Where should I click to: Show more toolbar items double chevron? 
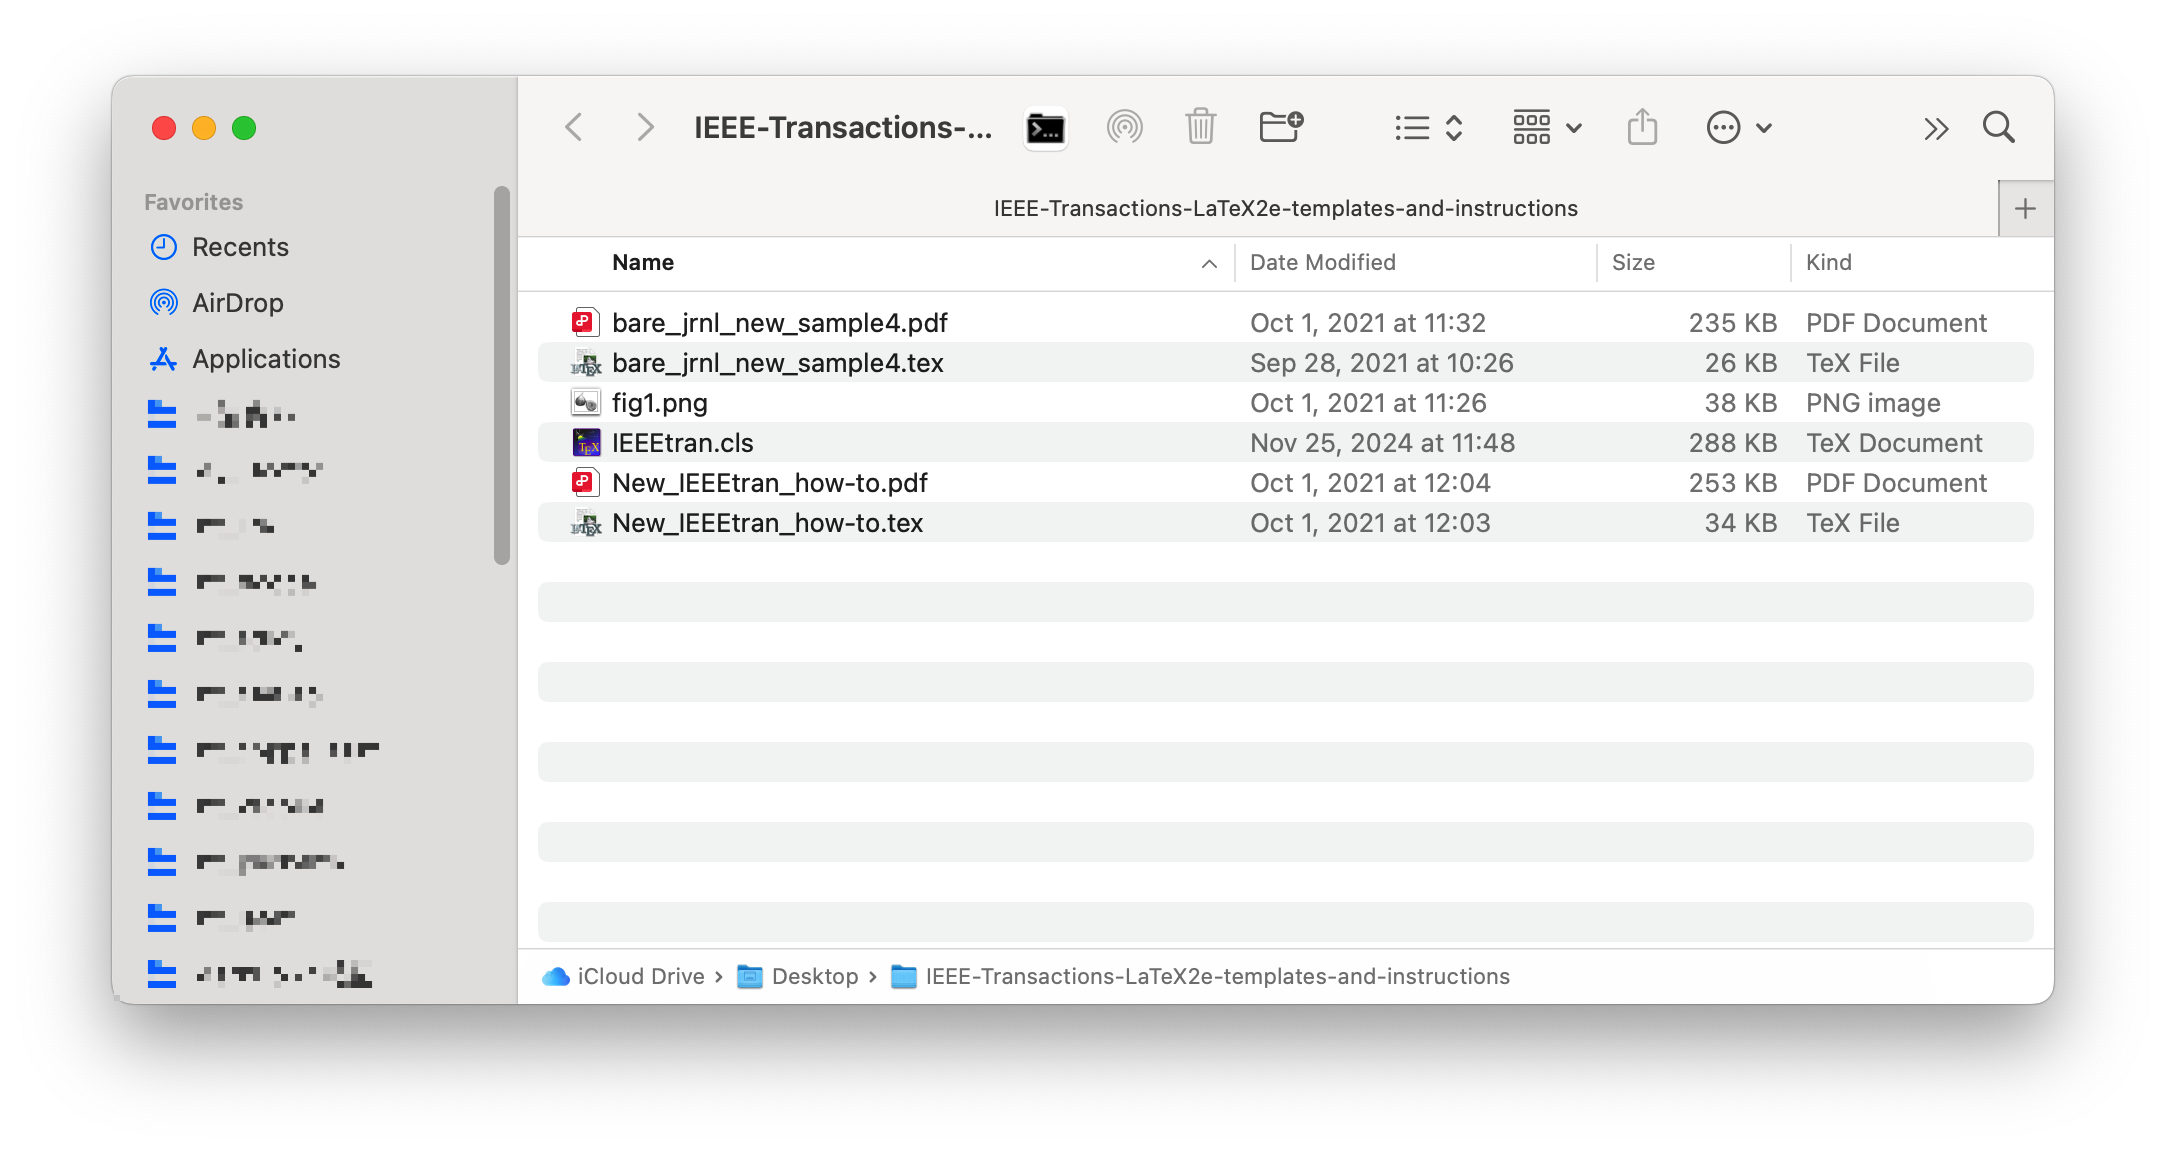tap(1936, 128)
